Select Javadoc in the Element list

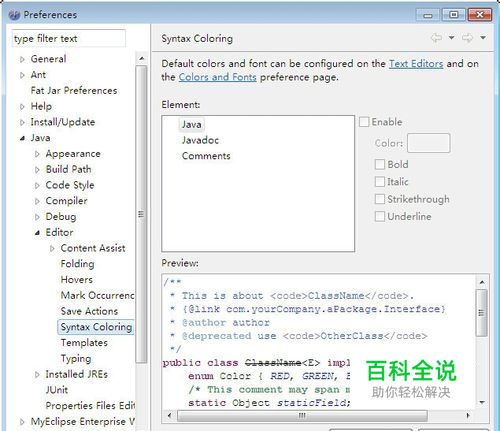200,140
